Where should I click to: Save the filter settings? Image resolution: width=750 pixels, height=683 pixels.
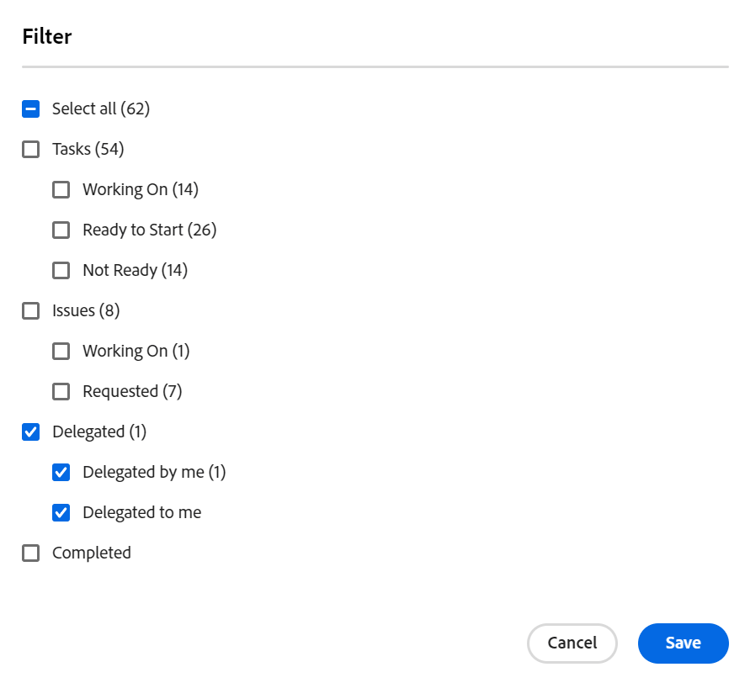[683, 643]
